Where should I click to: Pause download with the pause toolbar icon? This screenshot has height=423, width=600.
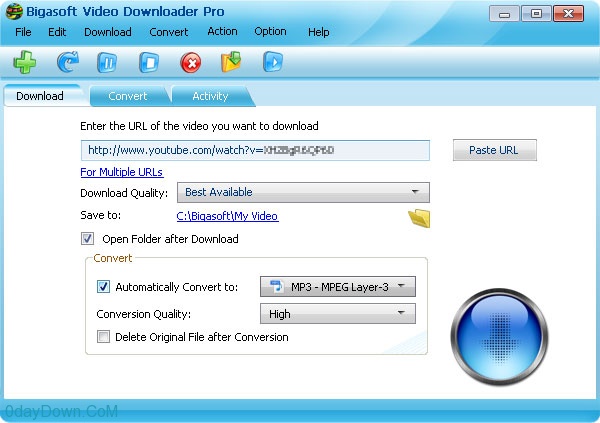107,62
